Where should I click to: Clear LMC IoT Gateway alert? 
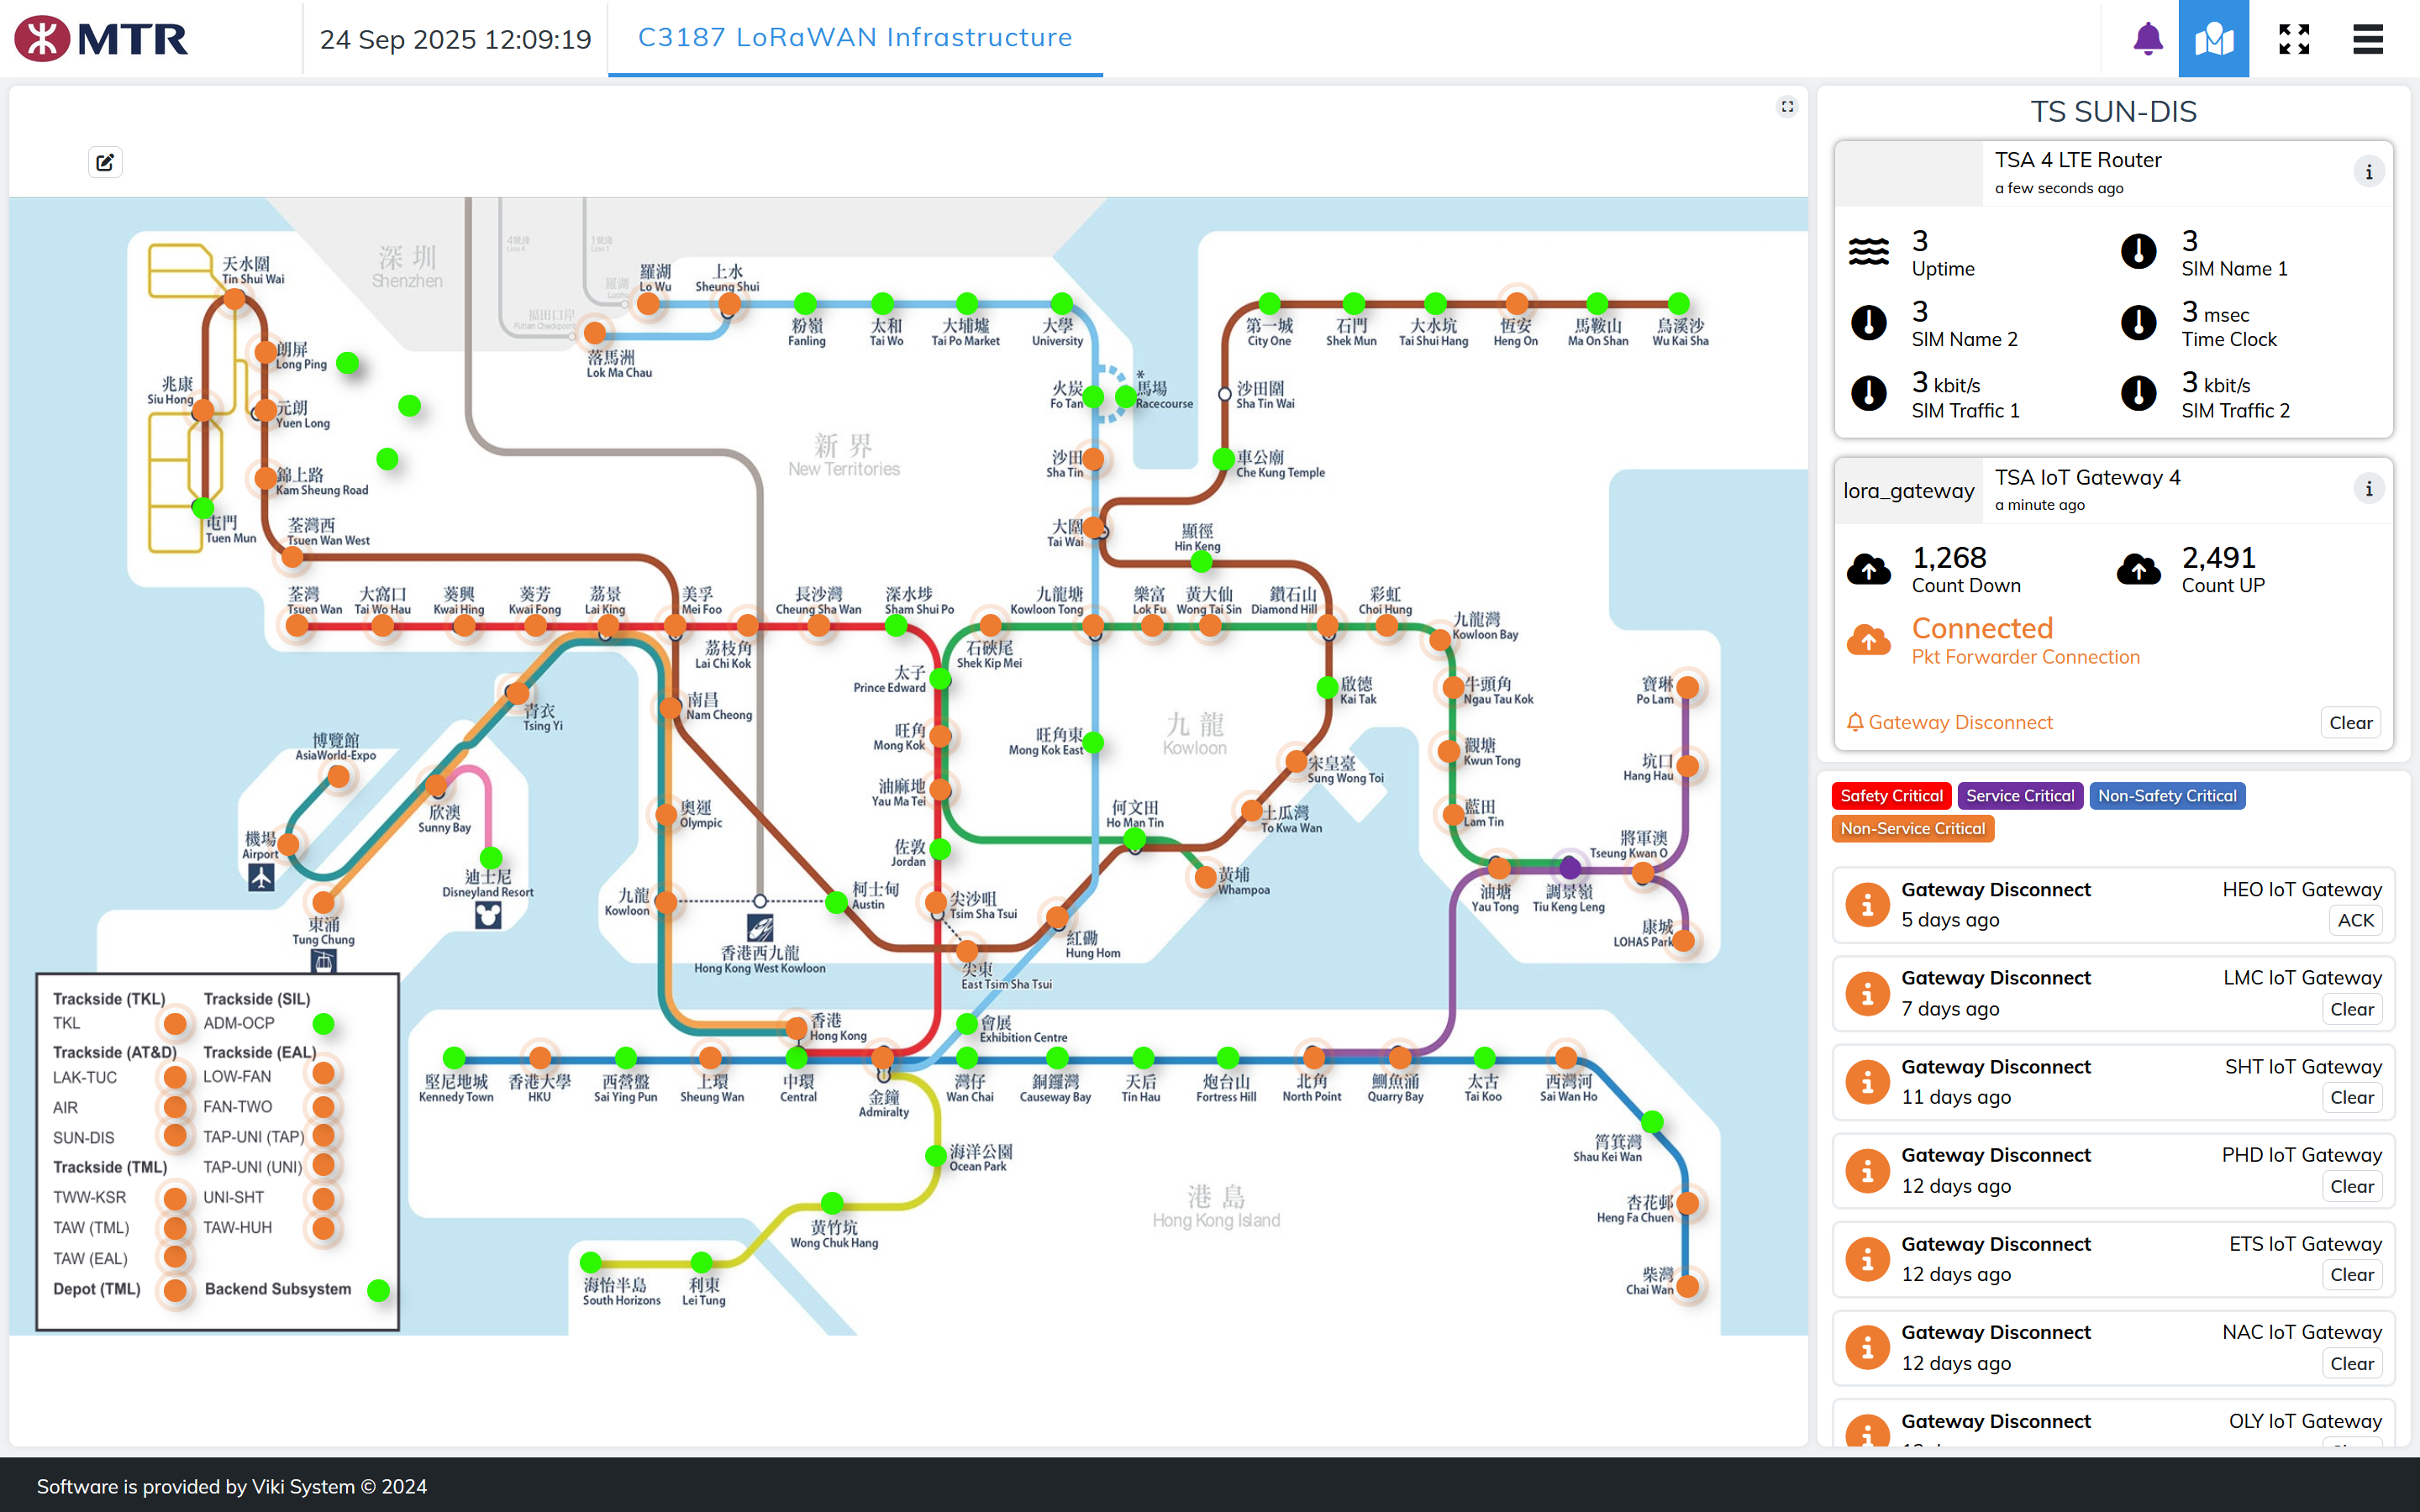[x=2351, y=1010]
